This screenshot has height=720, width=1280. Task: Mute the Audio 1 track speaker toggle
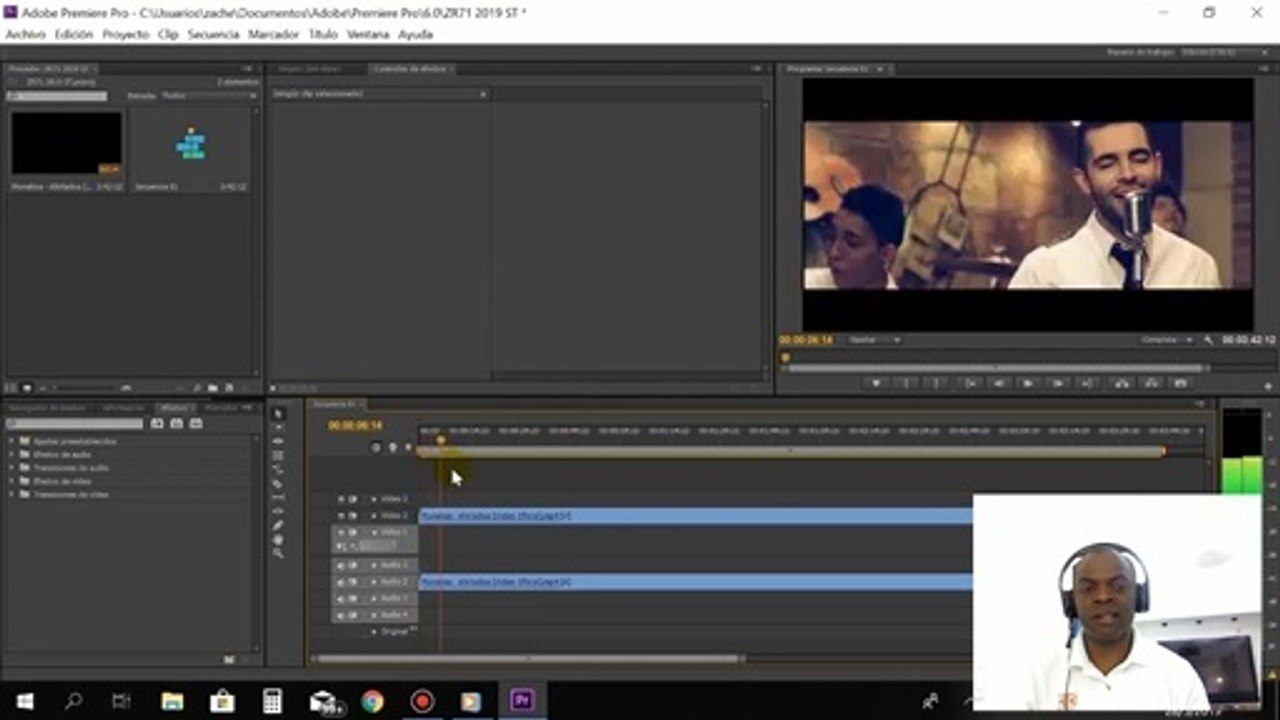click(x=340, y=565)
